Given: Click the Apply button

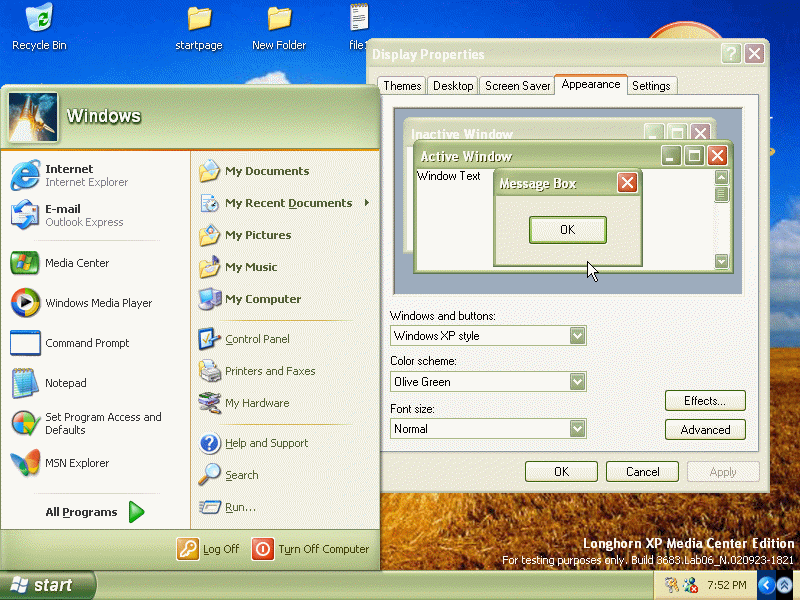Looking at the screenshot, I should coord(723,471).
